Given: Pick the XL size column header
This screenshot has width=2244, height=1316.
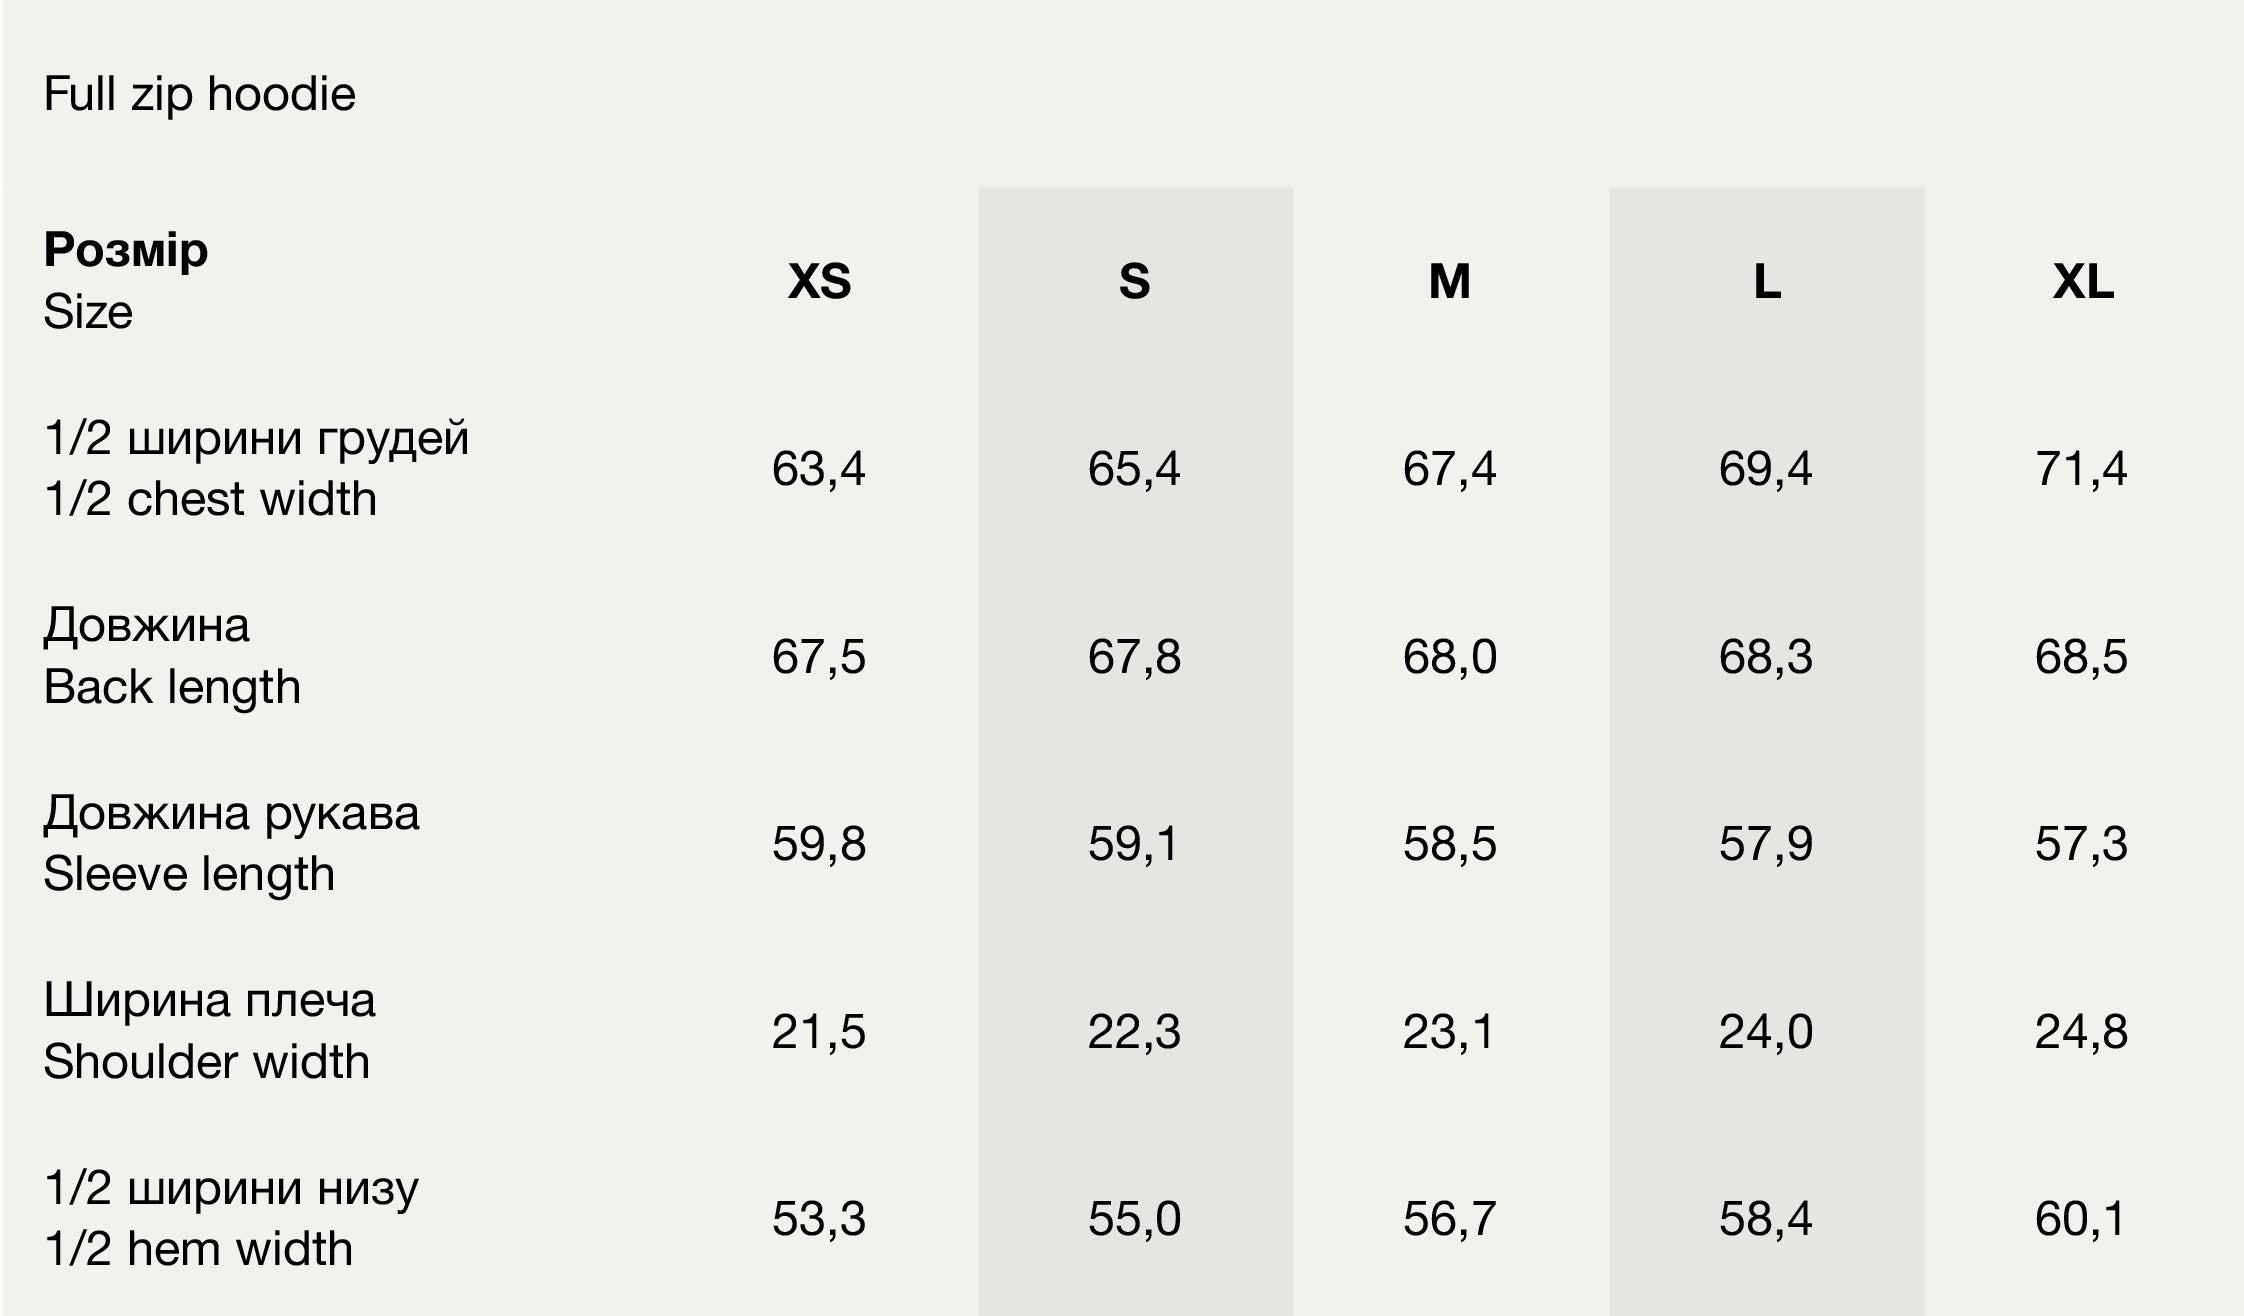Looking at the screenshot, I should (2082, 281).
